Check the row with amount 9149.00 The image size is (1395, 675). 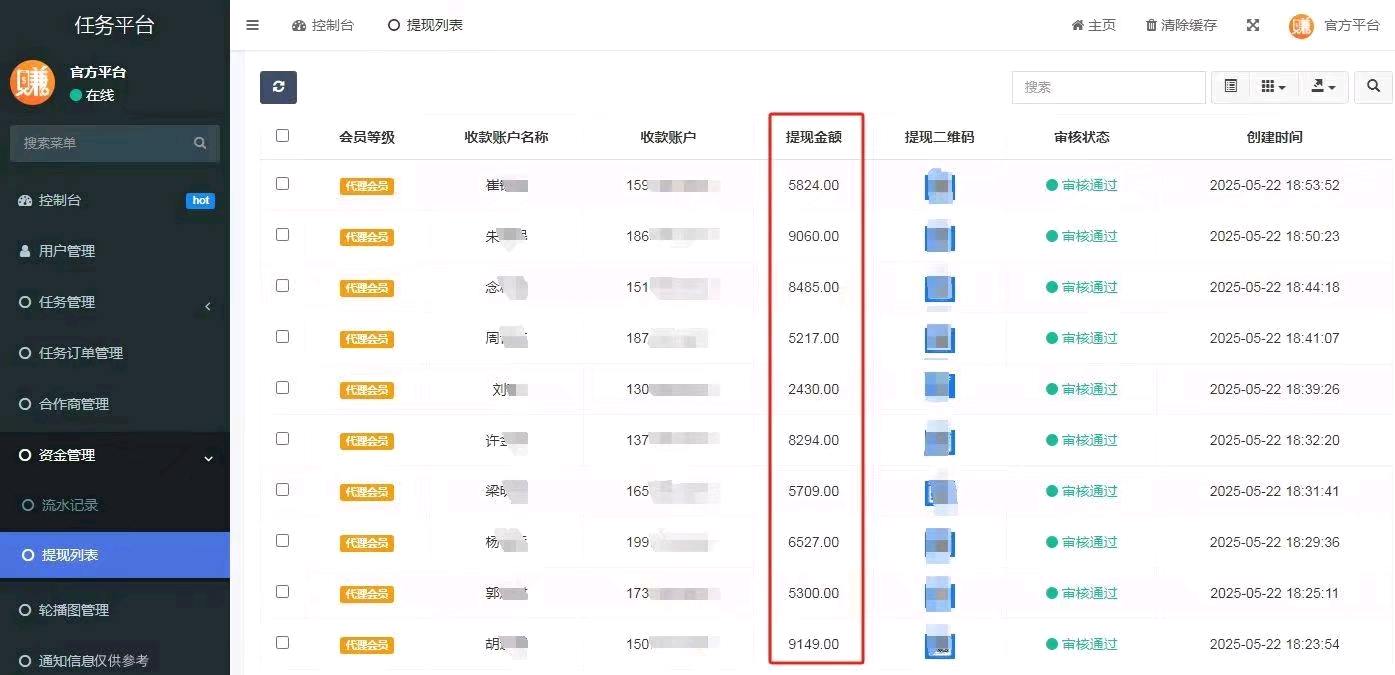pyautogui.click(x=281, y=644)
